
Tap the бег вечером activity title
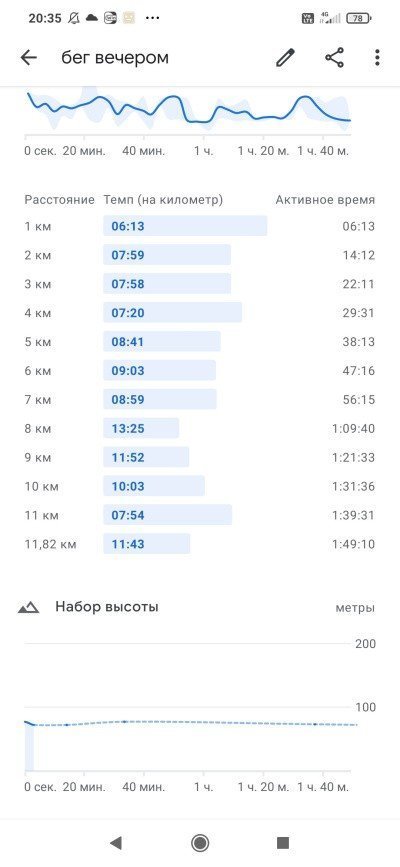(x=115, y=58)
